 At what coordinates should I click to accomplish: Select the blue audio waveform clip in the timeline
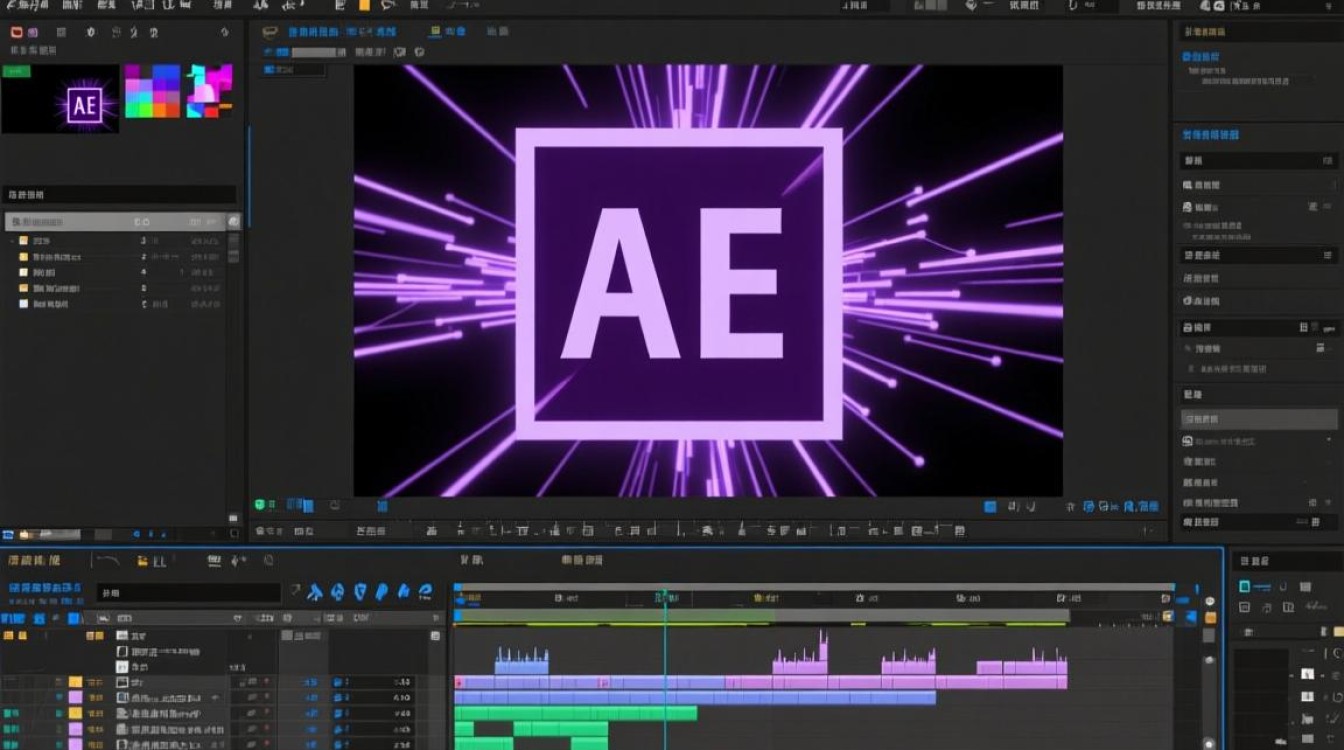point(522,661)
